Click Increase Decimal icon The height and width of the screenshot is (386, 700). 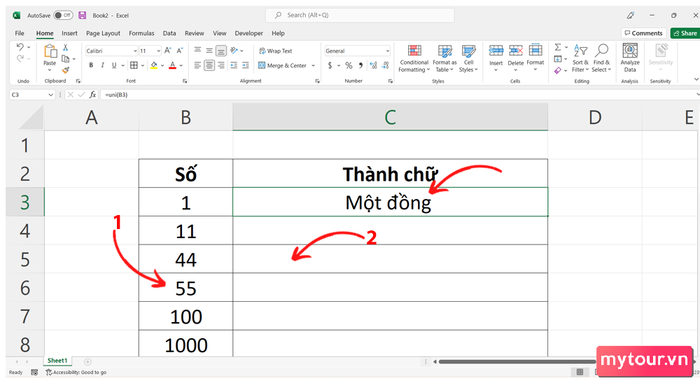click(x=373, y=66)
